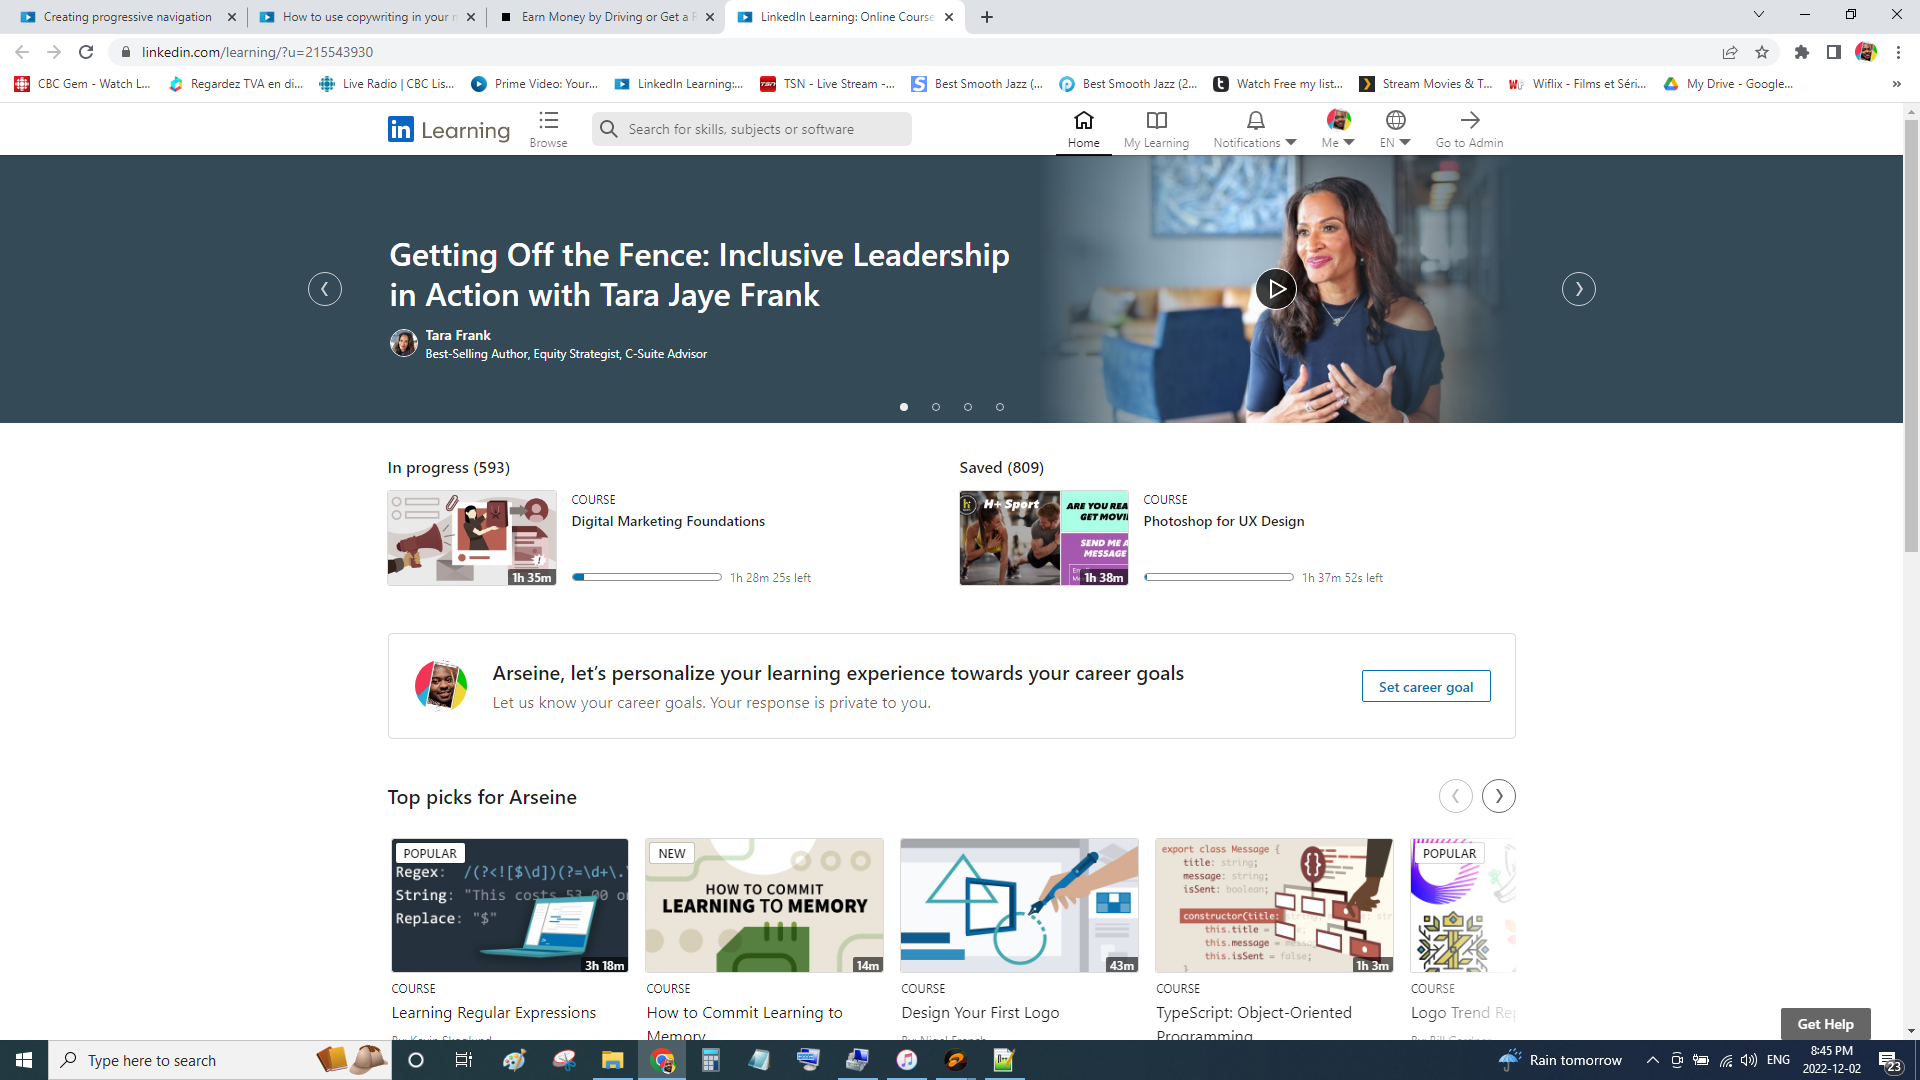Open the Browse menu icon
This screenshot has width=1920, height=1080.
click(548, 121)
